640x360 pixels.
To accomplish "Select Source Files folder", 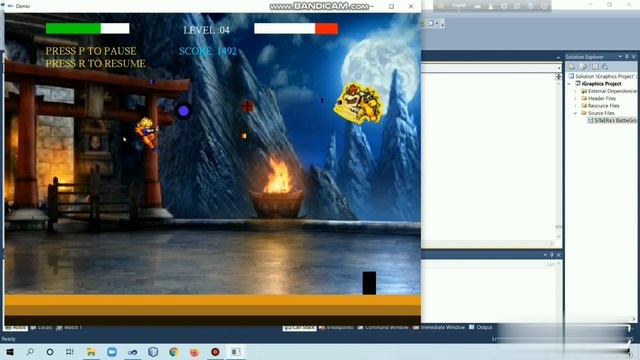I will pyautogui.click(x=598, y=113).
